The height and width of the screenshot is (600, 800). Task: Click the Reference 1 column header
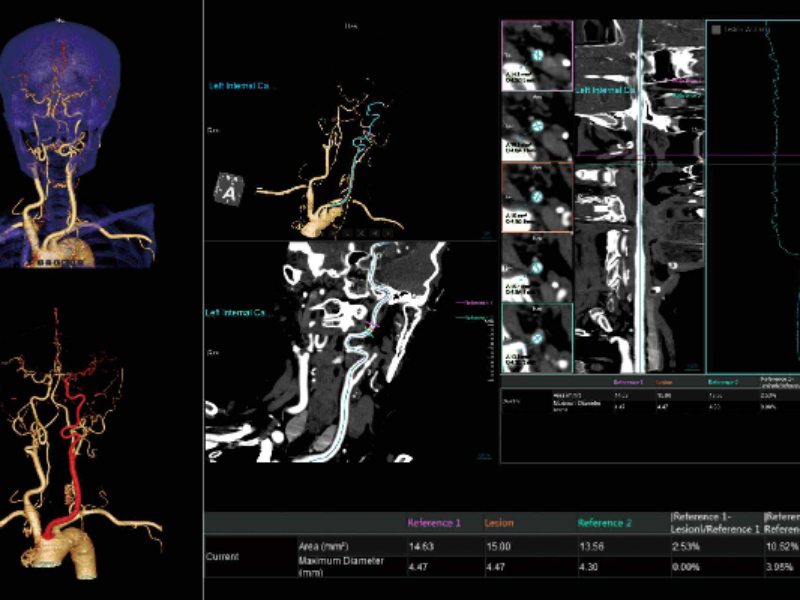pyautogui.click(x=435, y=523)
